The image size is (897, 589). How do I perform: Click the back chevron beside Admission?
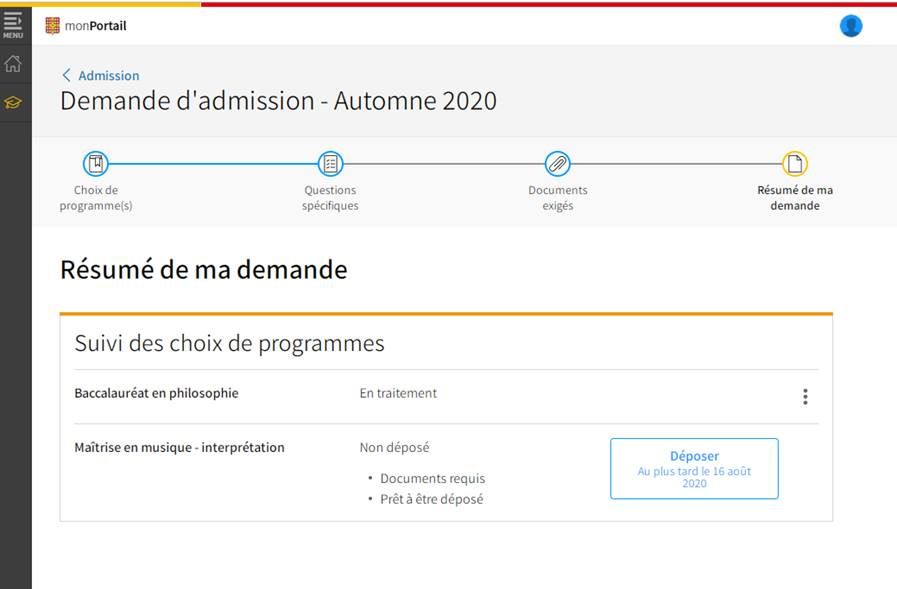[66, 75]
